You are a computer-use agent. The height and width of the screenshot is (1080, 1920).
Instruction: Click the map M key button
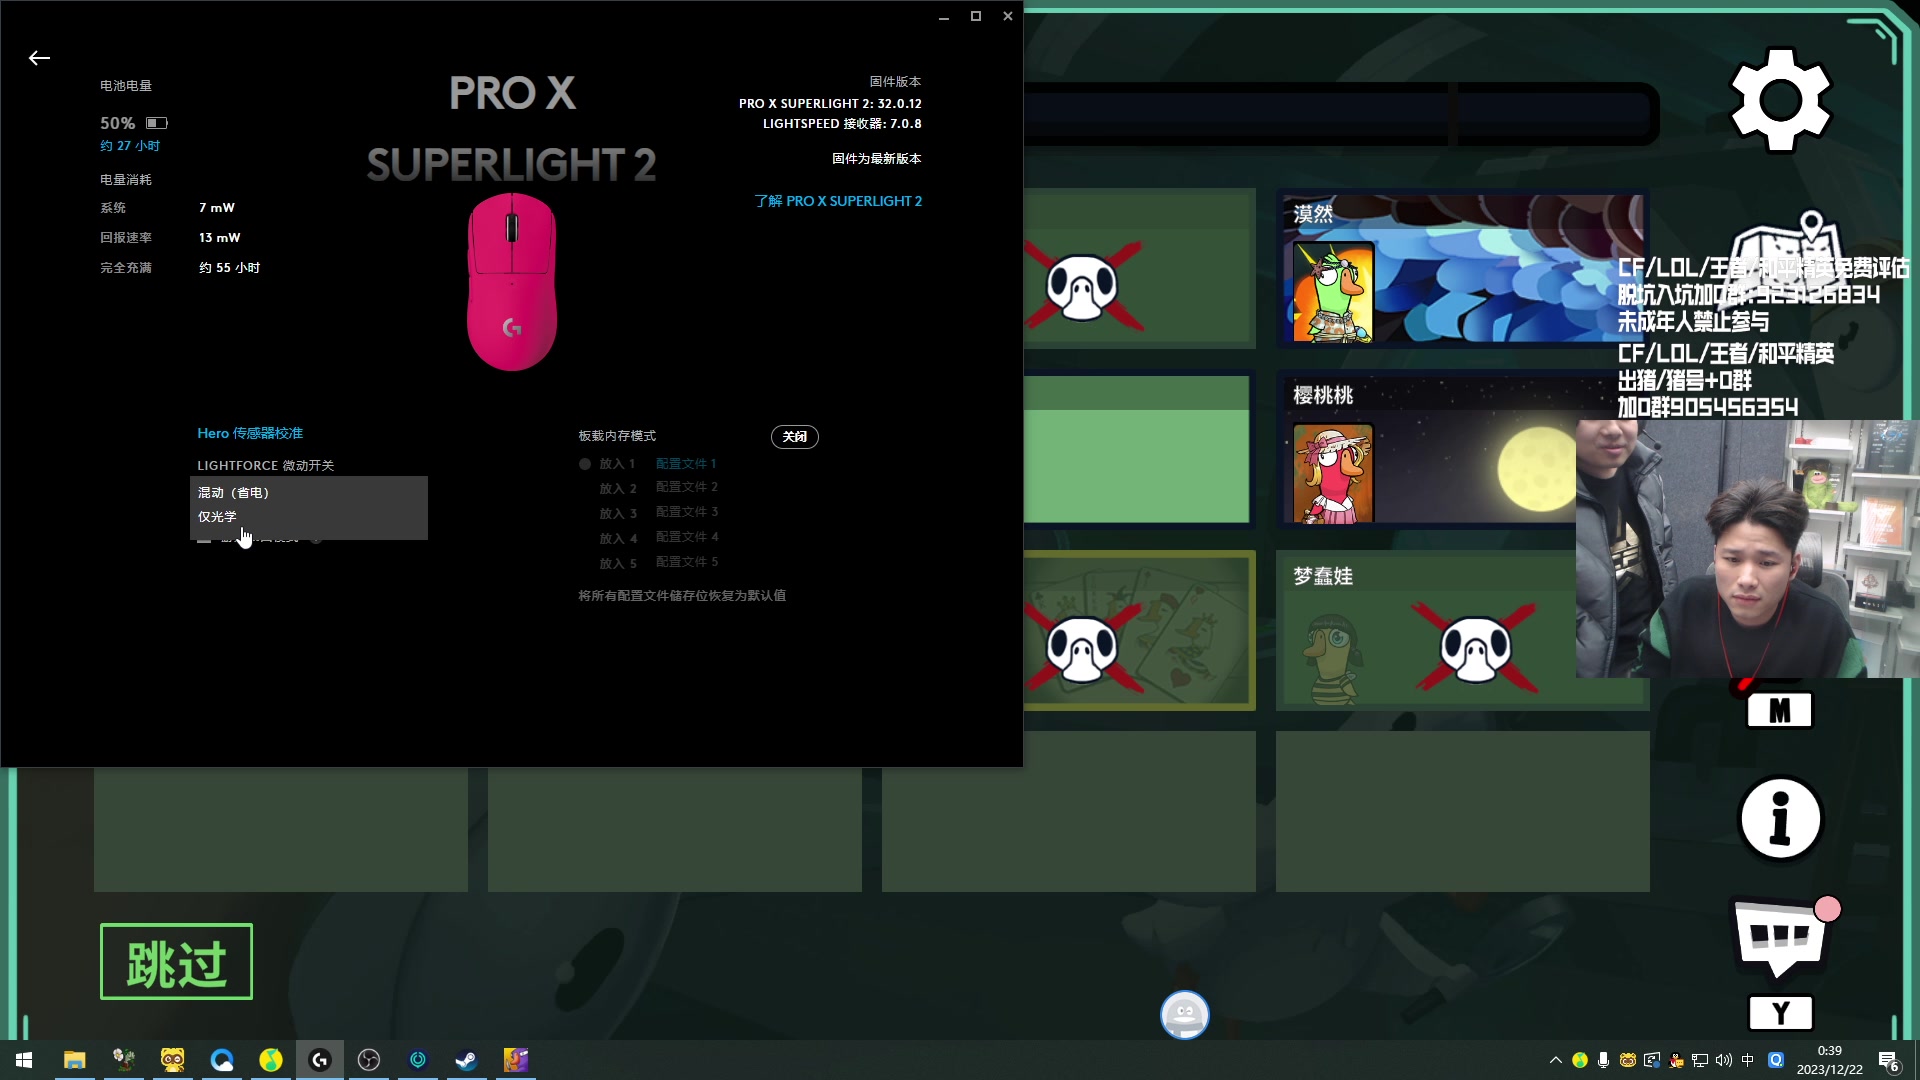[1779, 711]
